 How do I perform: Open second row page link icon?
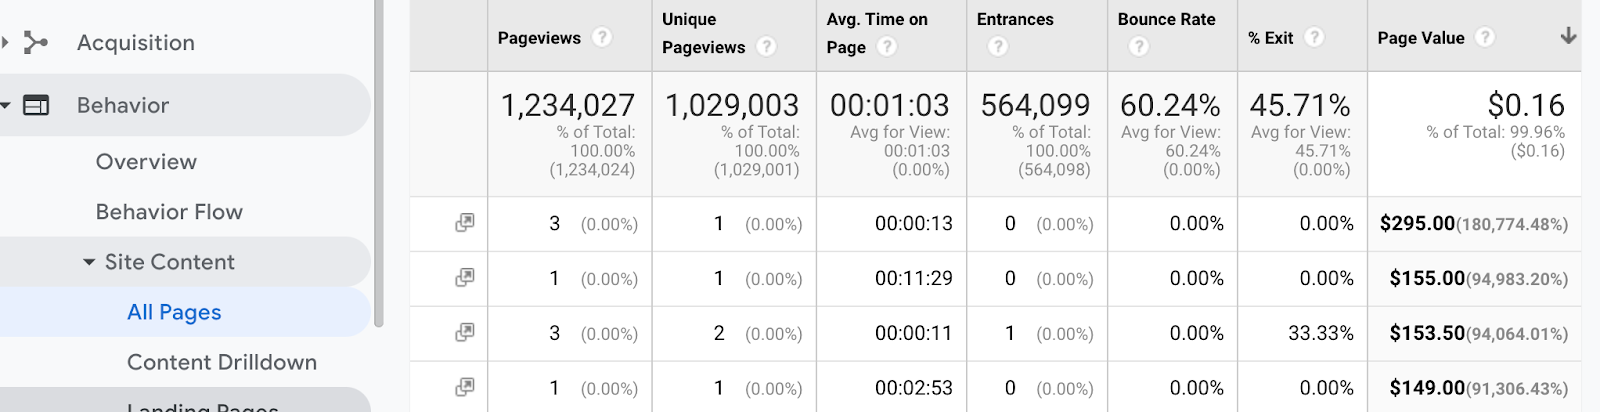pos(464,278)
